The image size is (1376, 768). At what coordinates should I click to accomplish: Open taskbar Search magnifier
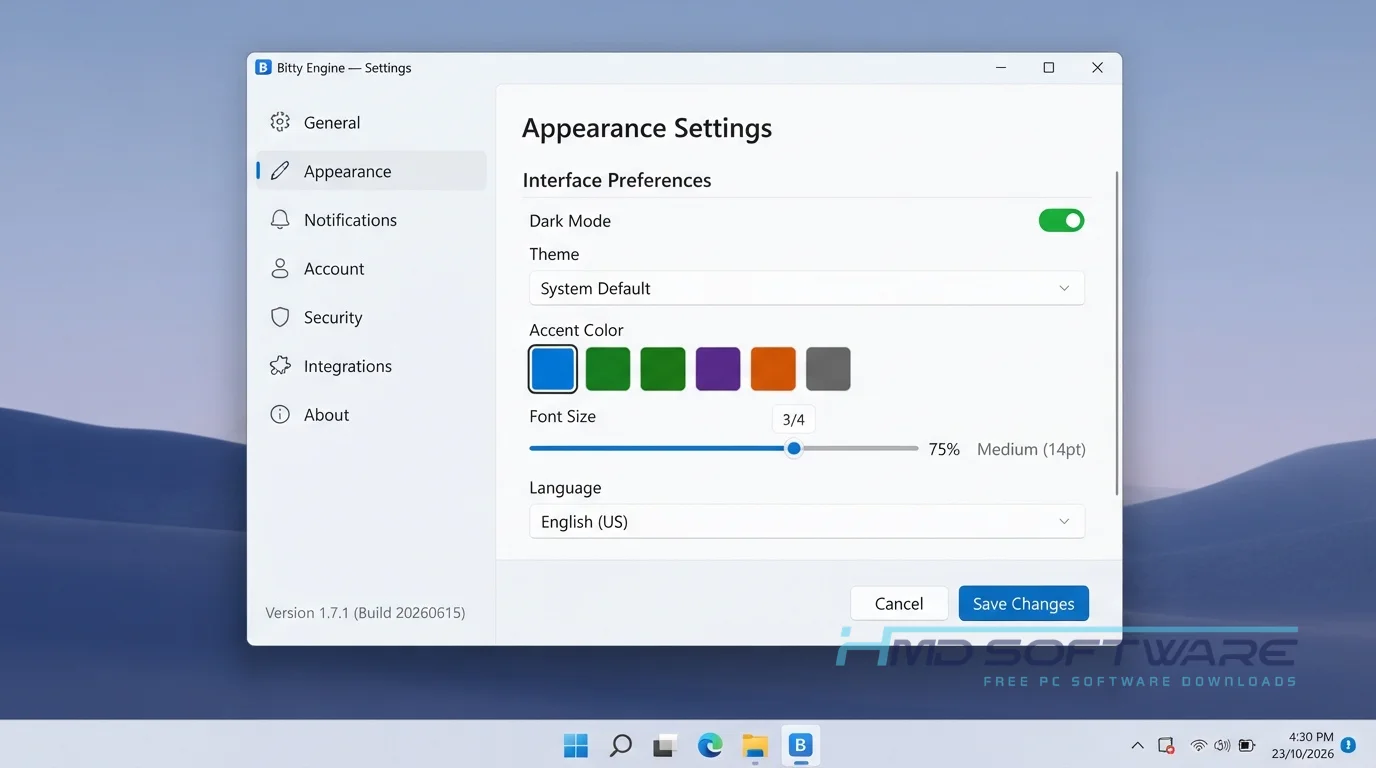pos(621,745)
